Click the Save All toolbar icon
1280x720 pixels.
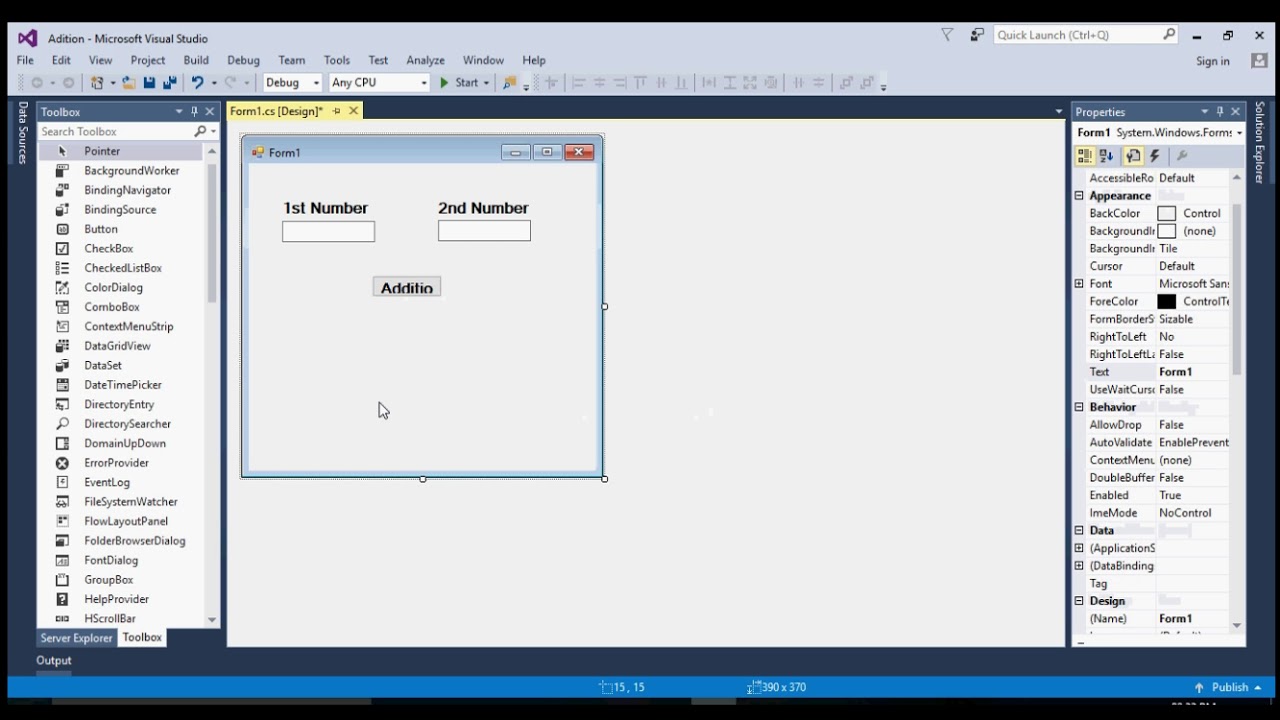pos(169,83)
